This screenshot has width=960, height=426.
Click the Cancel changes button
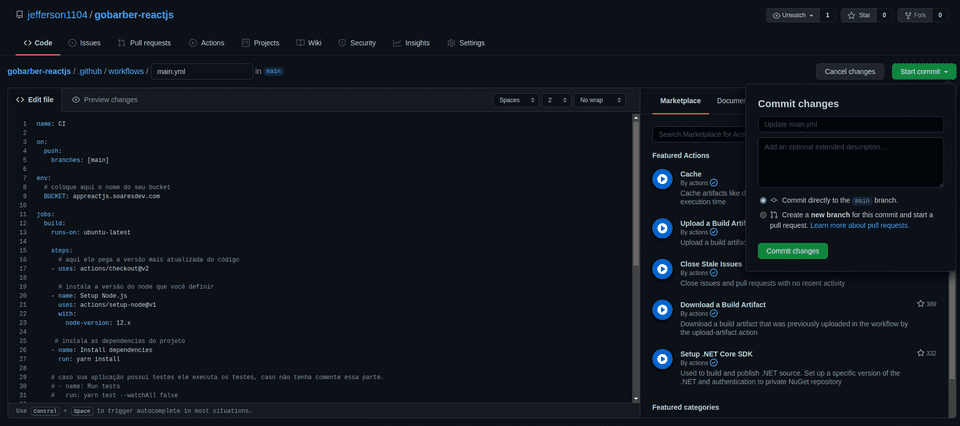pyautogui.click(x=850, y=71)
